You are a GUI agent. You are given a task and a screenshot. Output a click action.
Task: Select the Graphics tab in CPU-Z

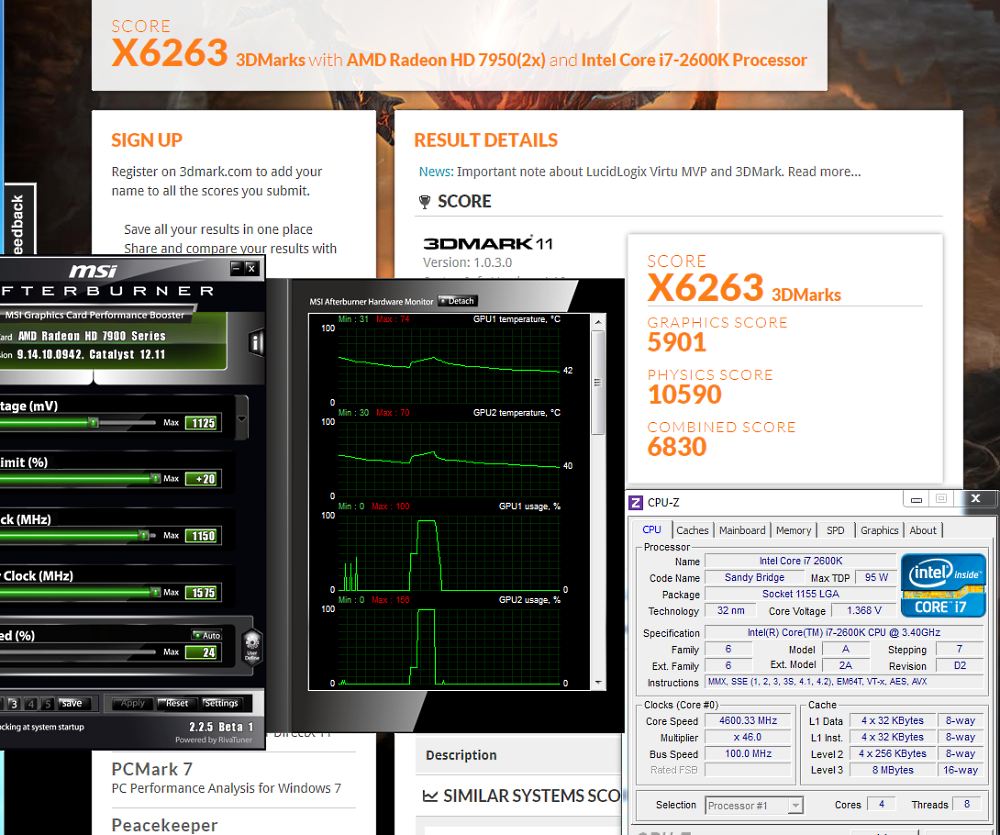pos(879,530)
